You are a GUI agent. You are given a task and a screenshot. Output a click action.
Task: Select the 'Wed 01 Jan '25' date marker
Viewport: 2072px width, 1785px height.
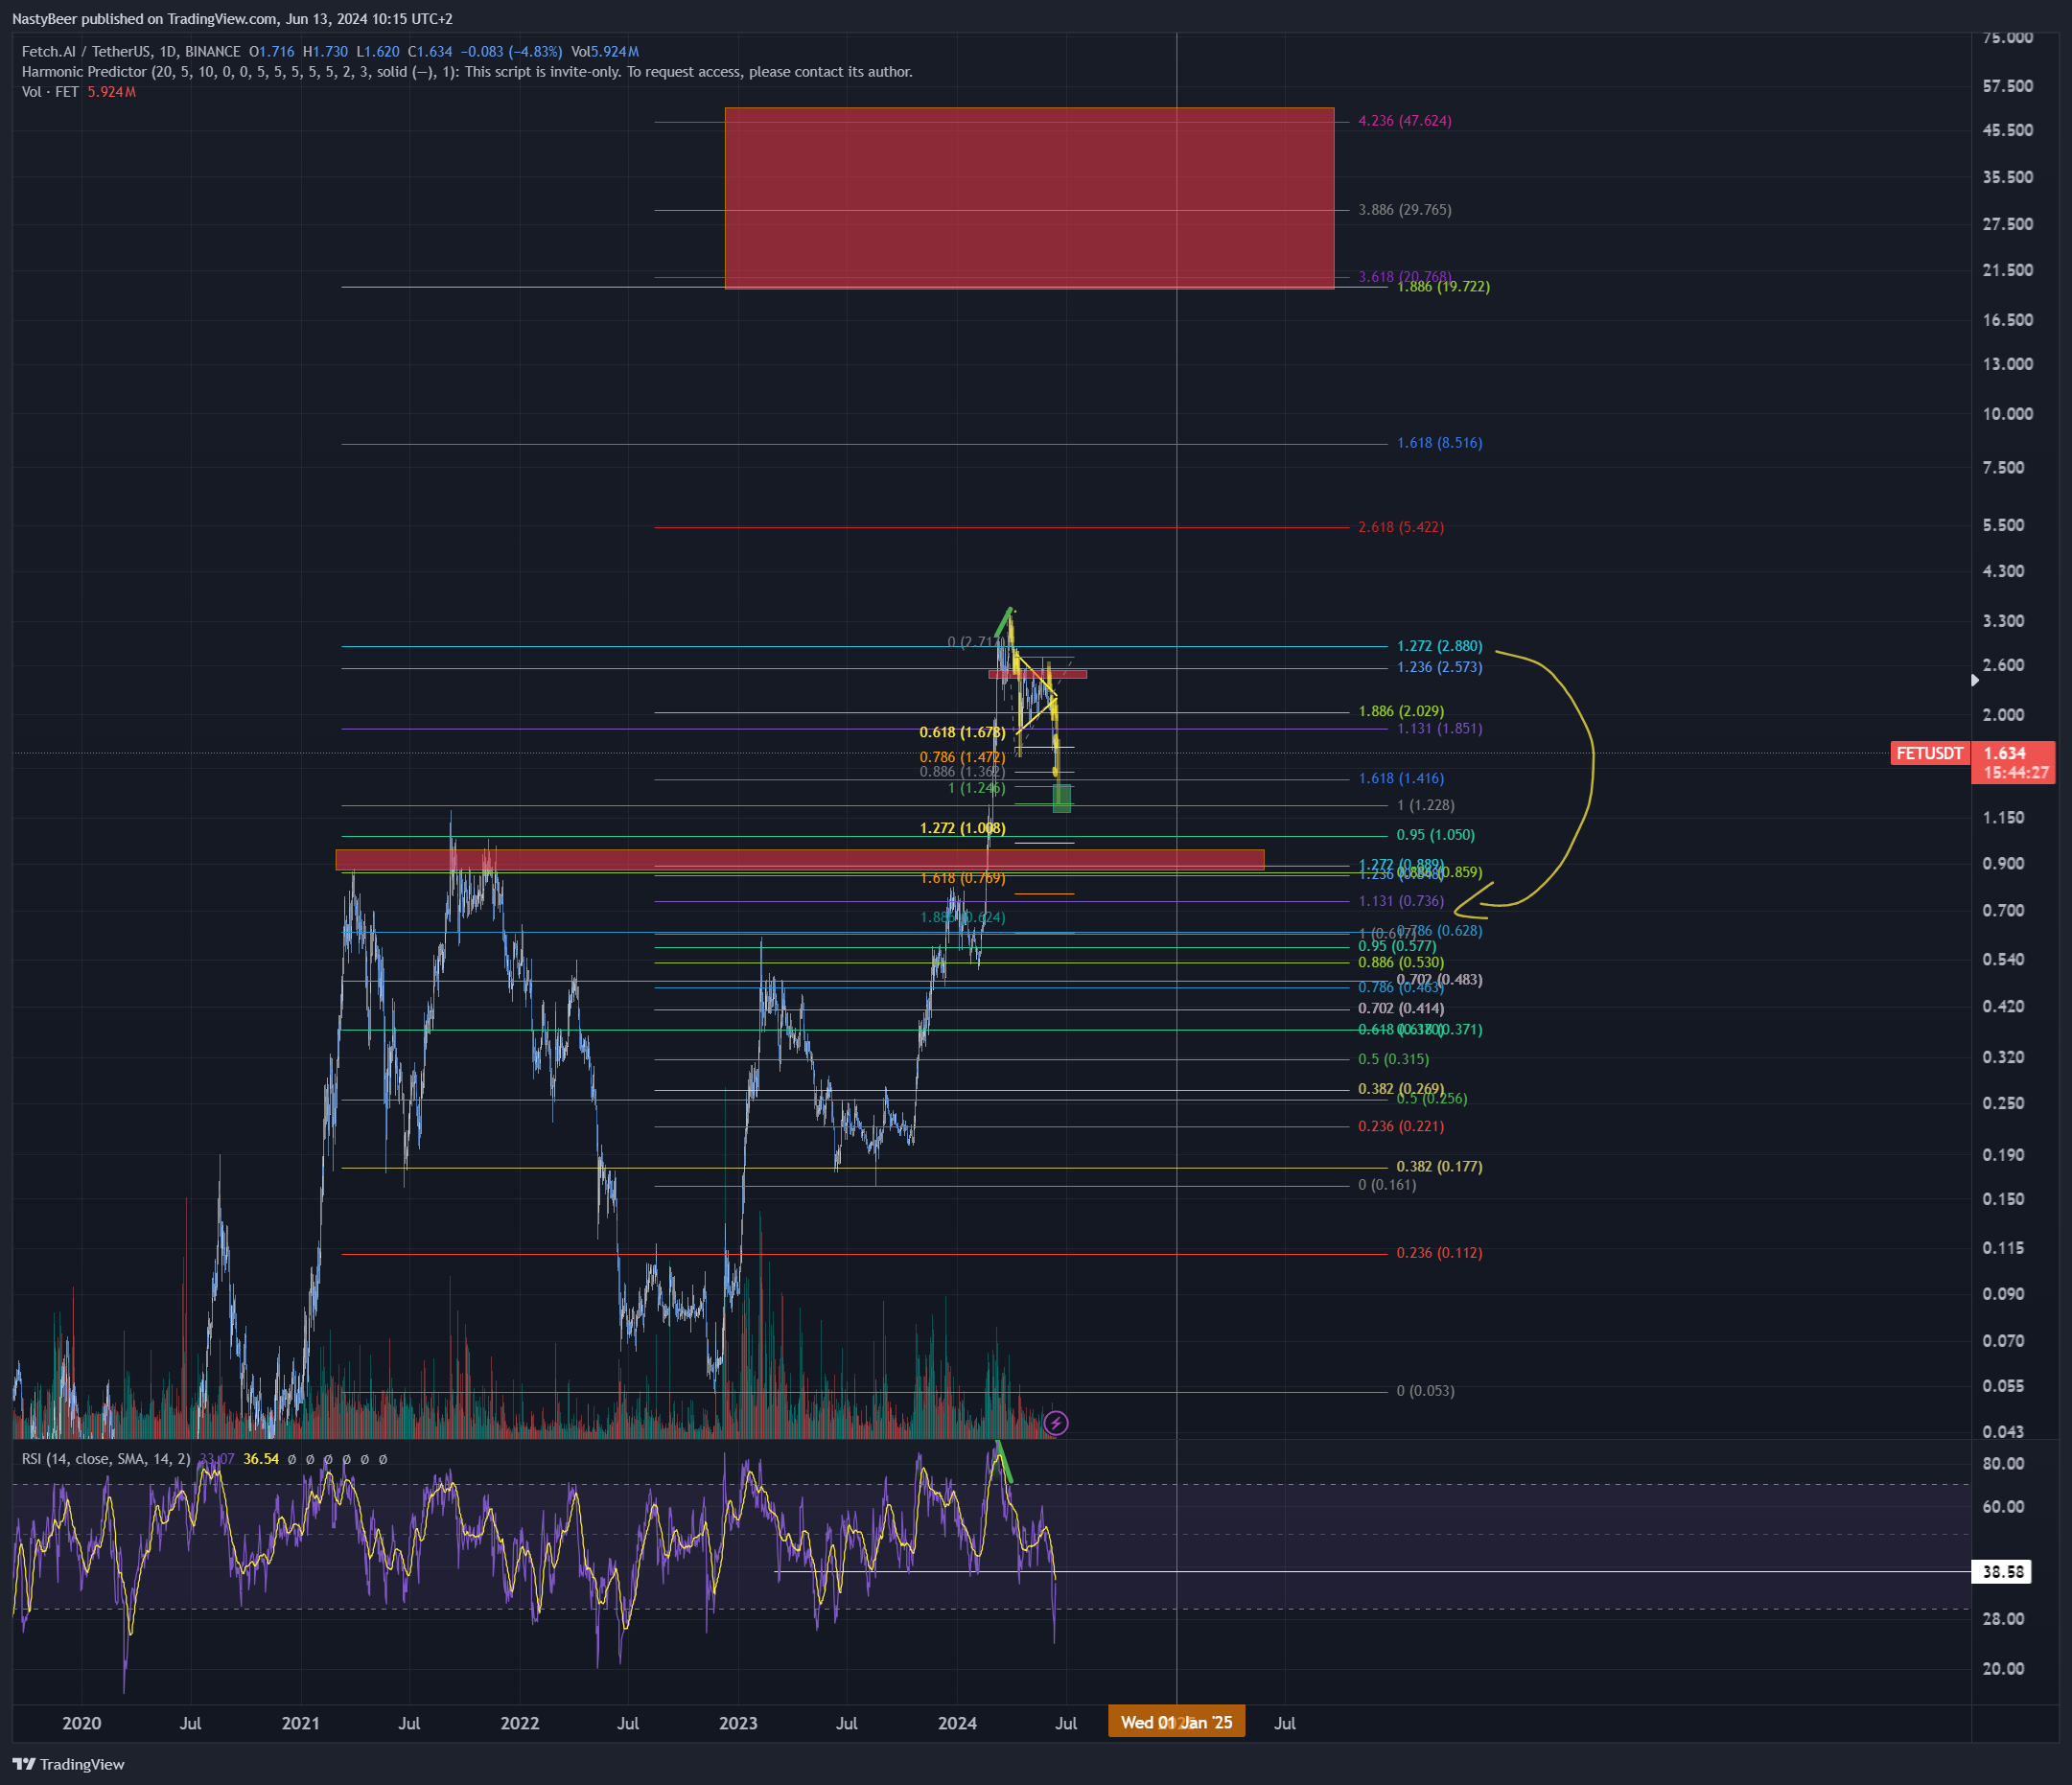[x=1176, y=1722]
